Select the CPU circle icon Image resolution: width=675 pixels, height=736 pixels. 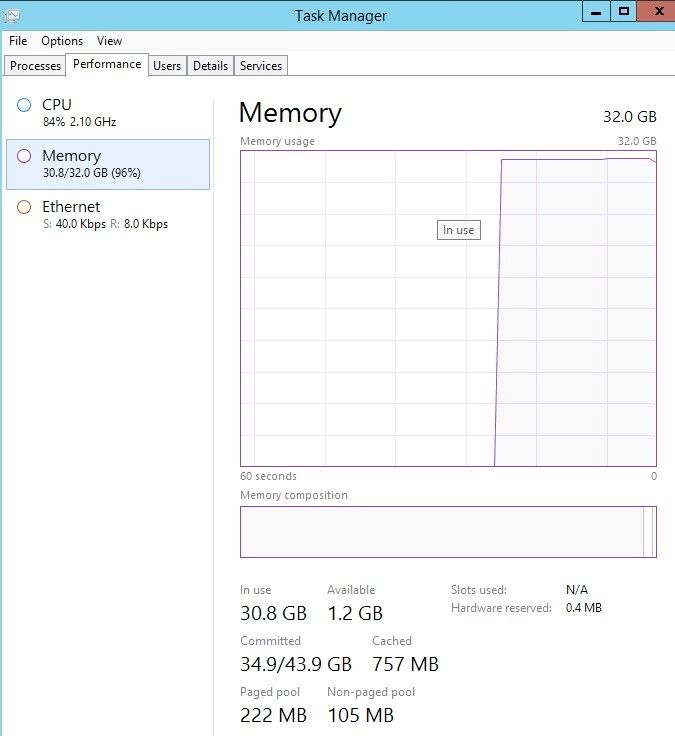[x=24, y=105]
